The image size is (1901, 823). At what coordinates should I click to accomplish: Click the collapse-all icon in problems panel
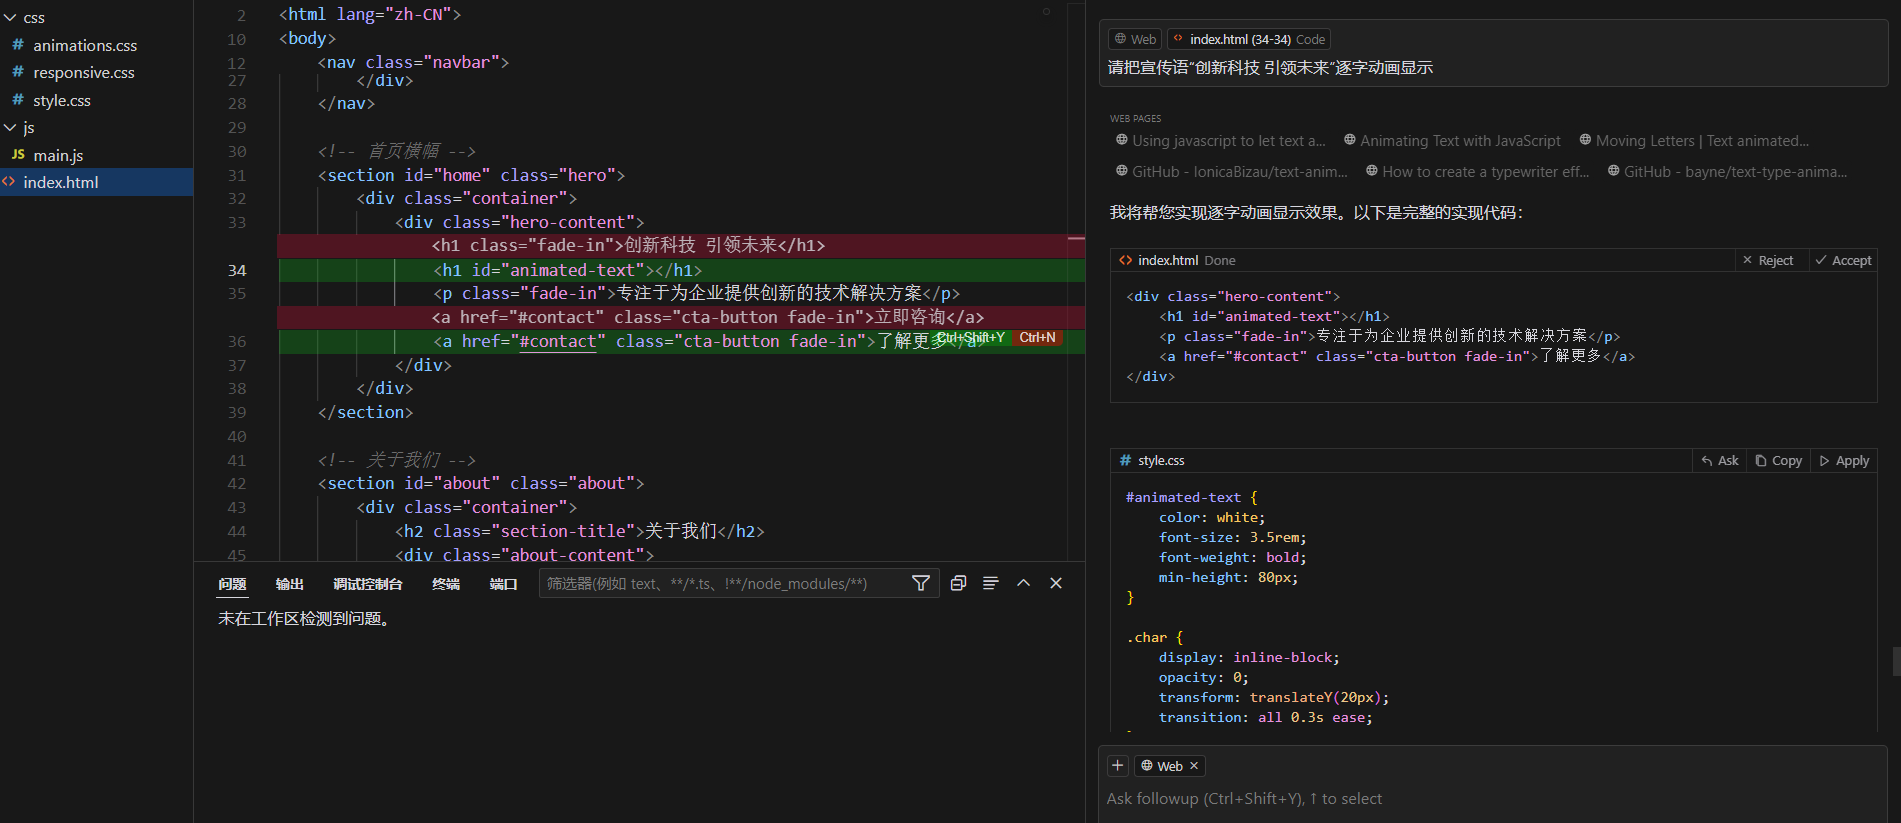tap(958, 583)
